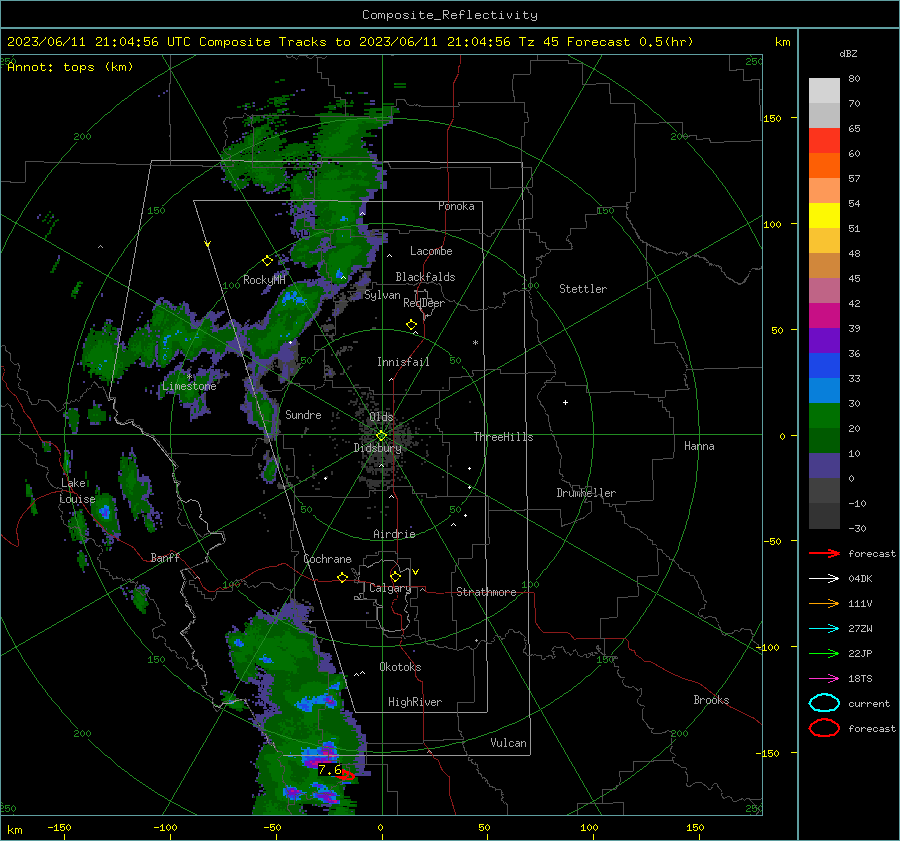Click the red forecast arrow legend icon
900x841 pixels.
point(824,553)
